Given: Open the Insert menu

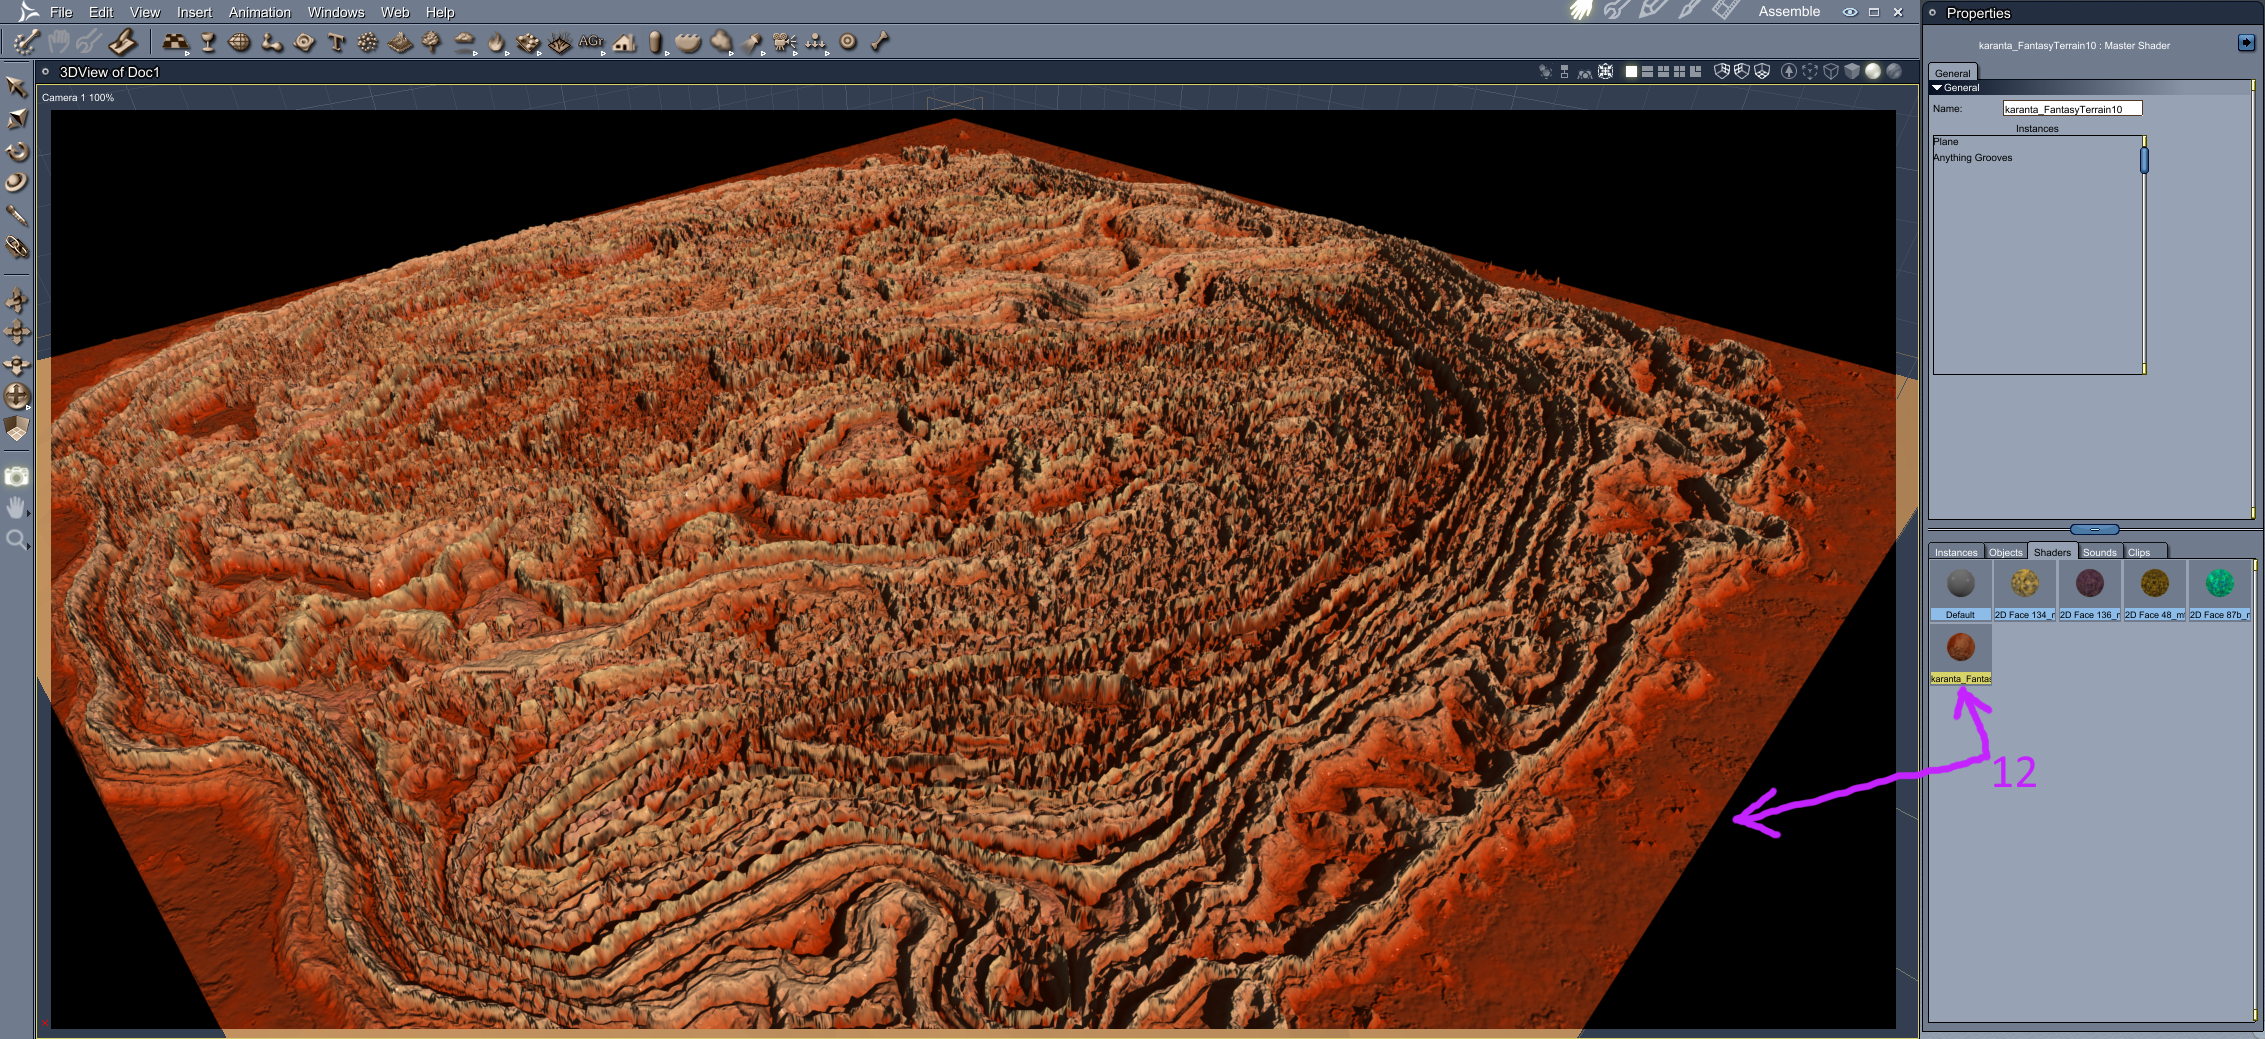Looking at the screenshot, I should tap(194, 12).
